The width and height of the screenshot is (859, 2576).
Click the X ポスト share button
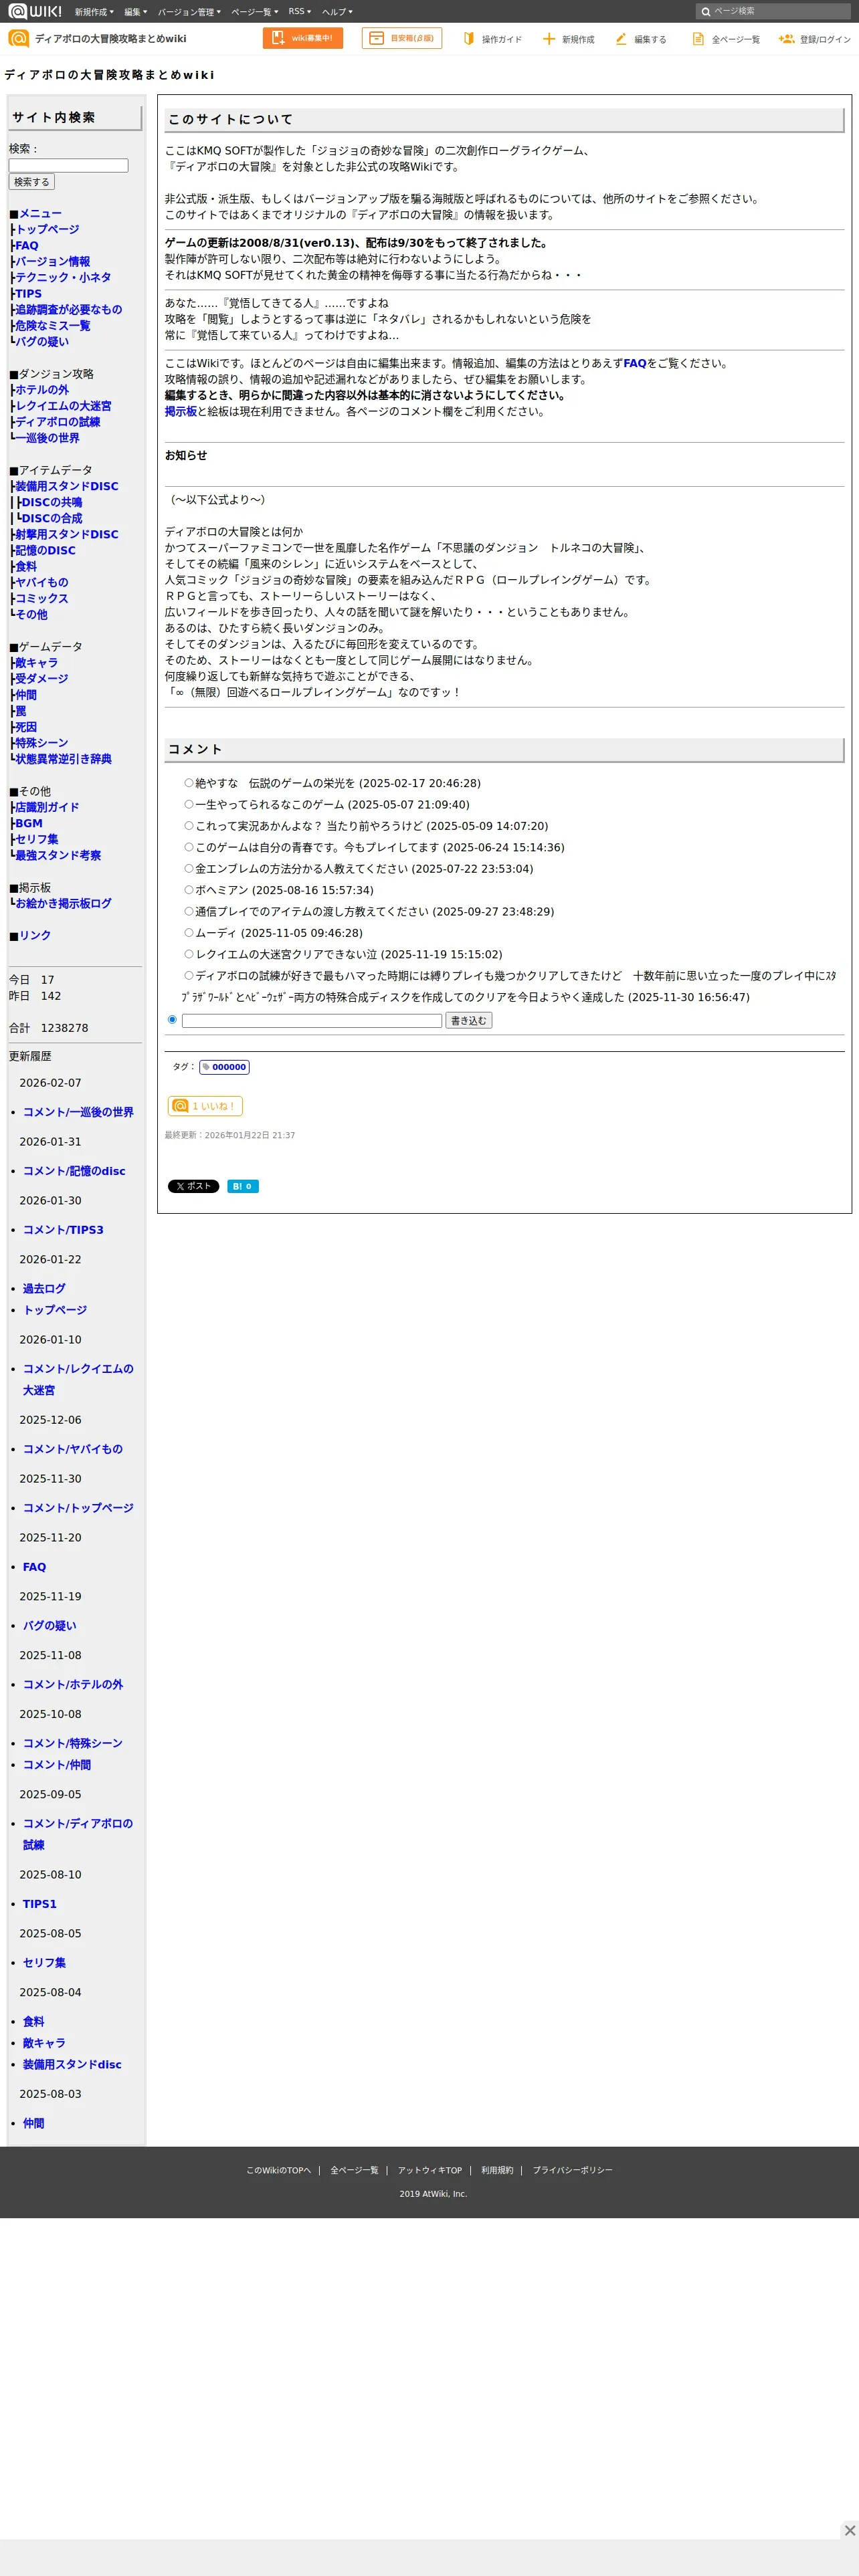[193, 1186]
